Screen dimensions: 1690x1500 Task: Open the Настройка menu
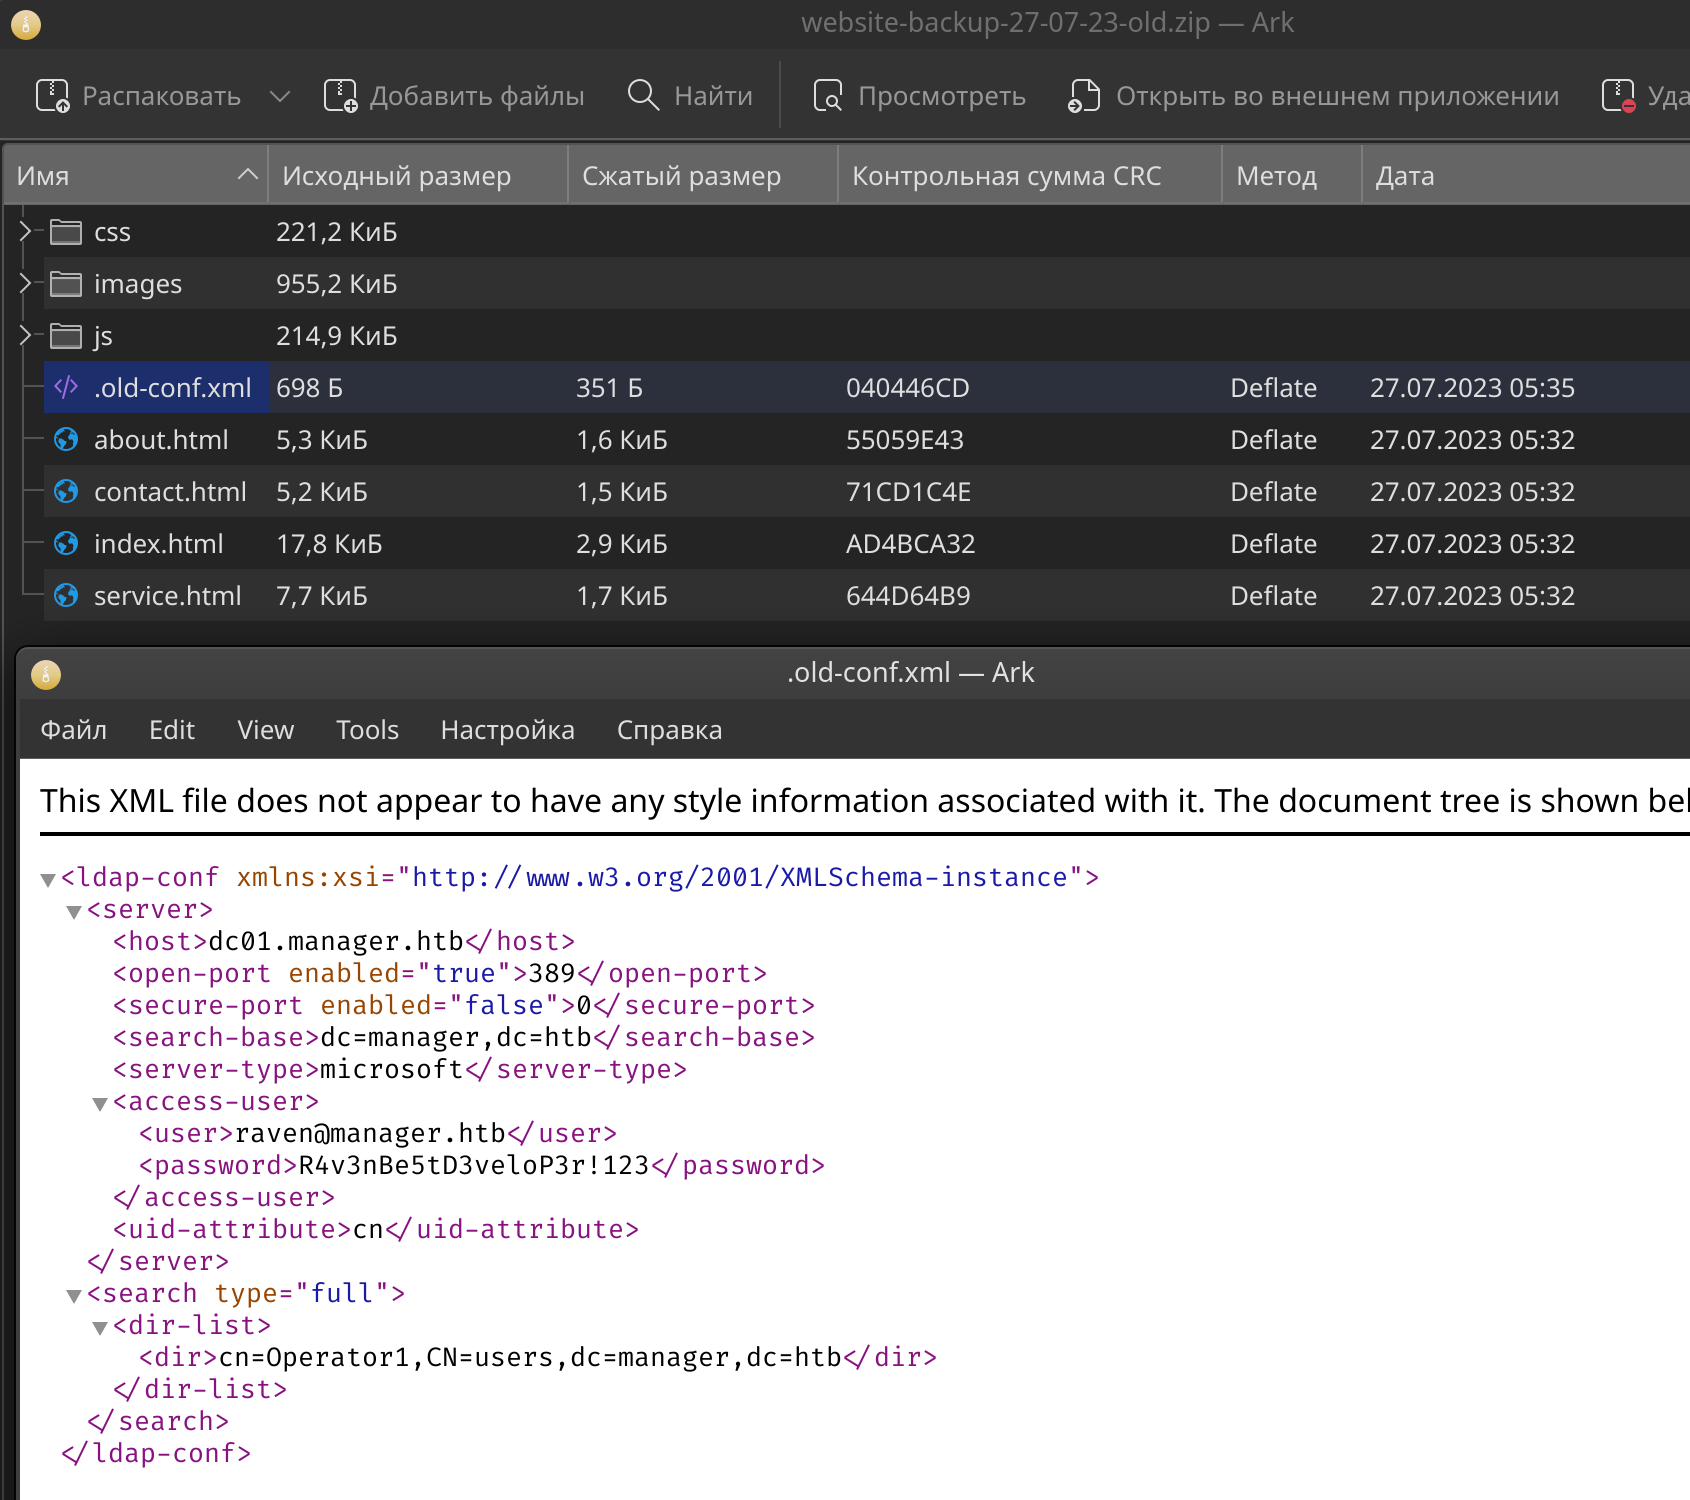(508, 730)
